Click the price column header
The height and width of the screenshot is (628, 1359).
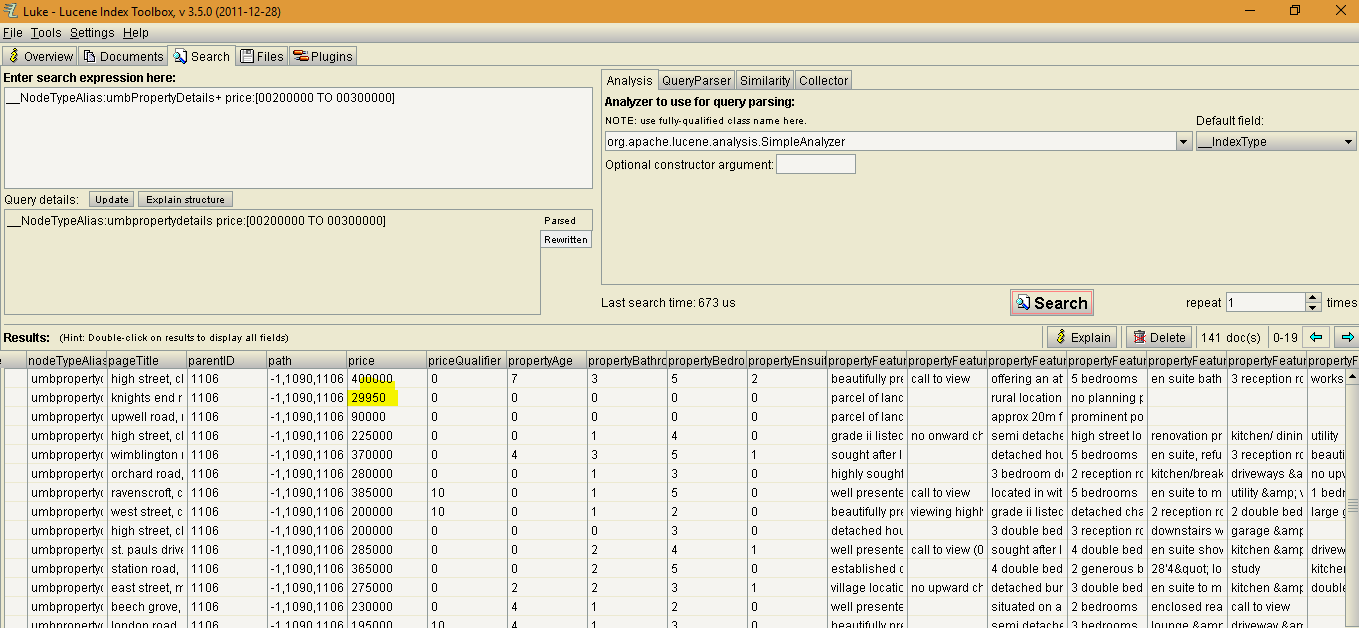tap(386, 360)
